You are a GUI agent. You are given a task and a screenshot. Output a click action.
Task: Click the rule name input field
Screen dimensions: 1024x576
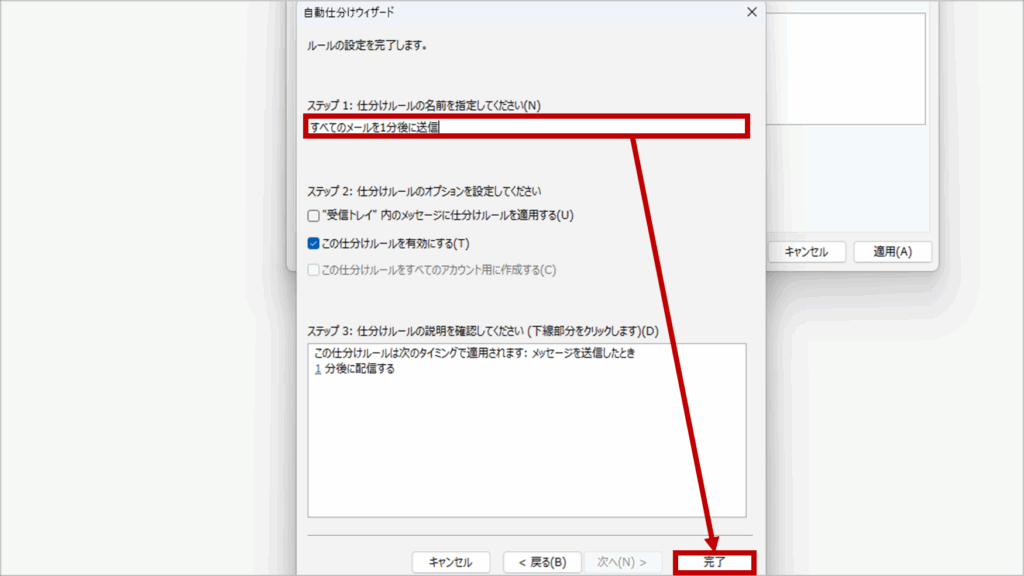pyautogui.click(x=526, y=127)
